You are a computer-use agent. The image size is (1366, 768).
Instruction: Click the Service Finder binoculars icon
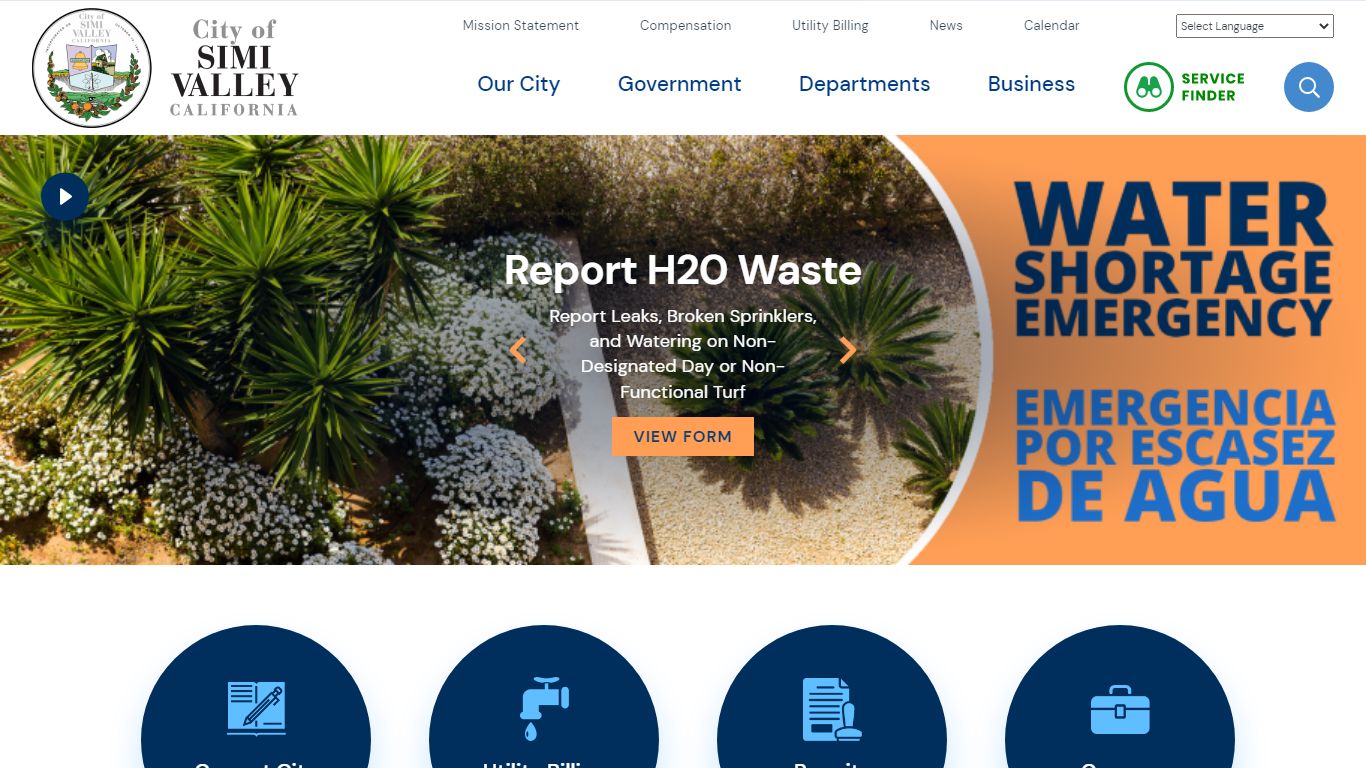pyautogui.click(x=1148, y=87)
